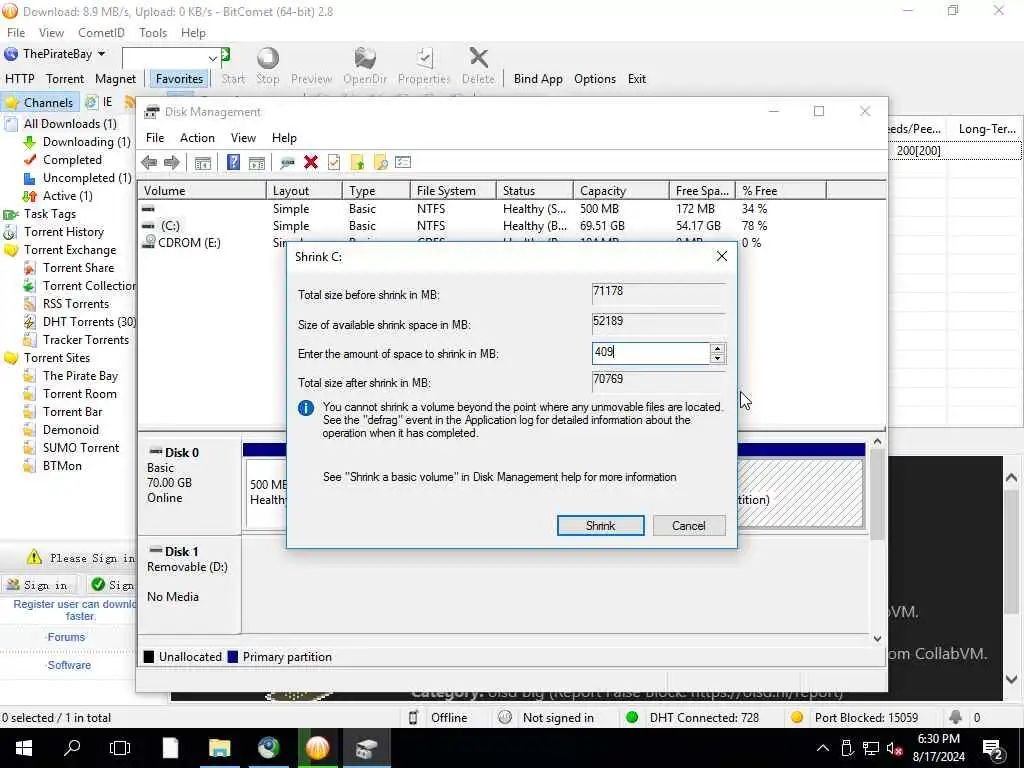Click show/hide console tree toolbar icon
The width and height of the screenshot is (1024, 768).
(x=203, y=163)
